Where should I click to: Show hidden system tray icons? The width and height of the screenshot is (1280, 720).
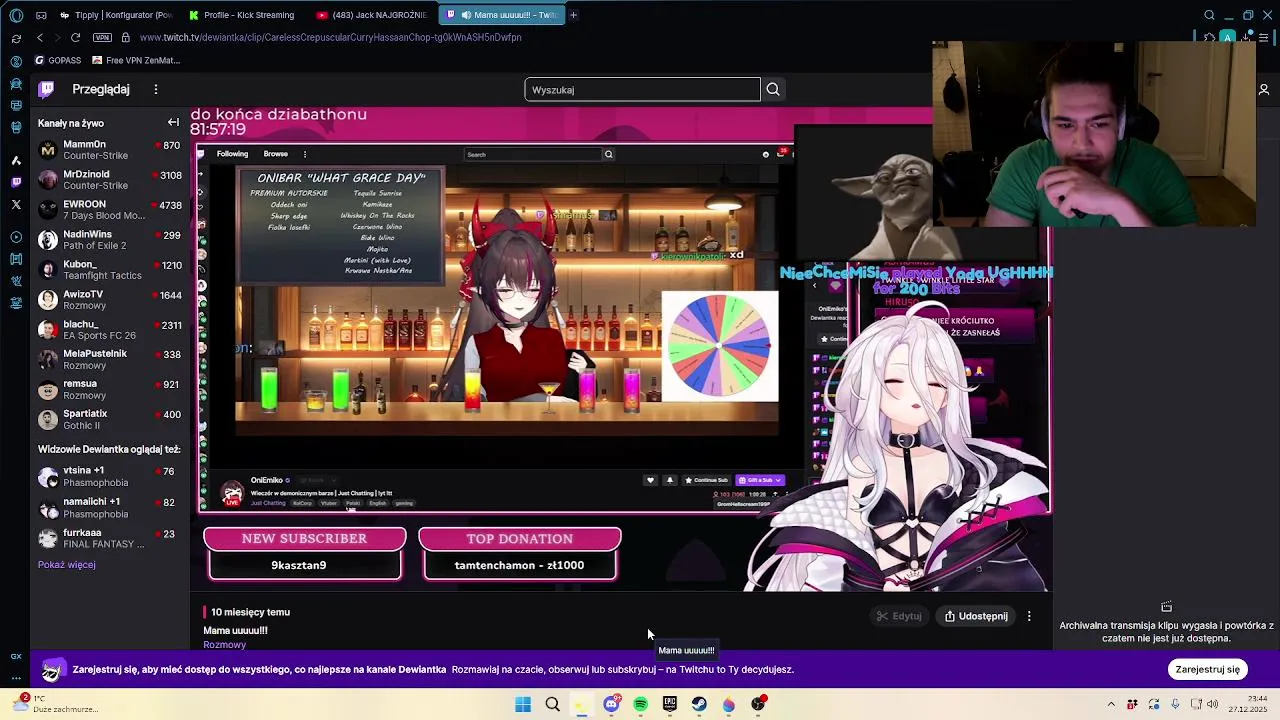(1110, 704)
